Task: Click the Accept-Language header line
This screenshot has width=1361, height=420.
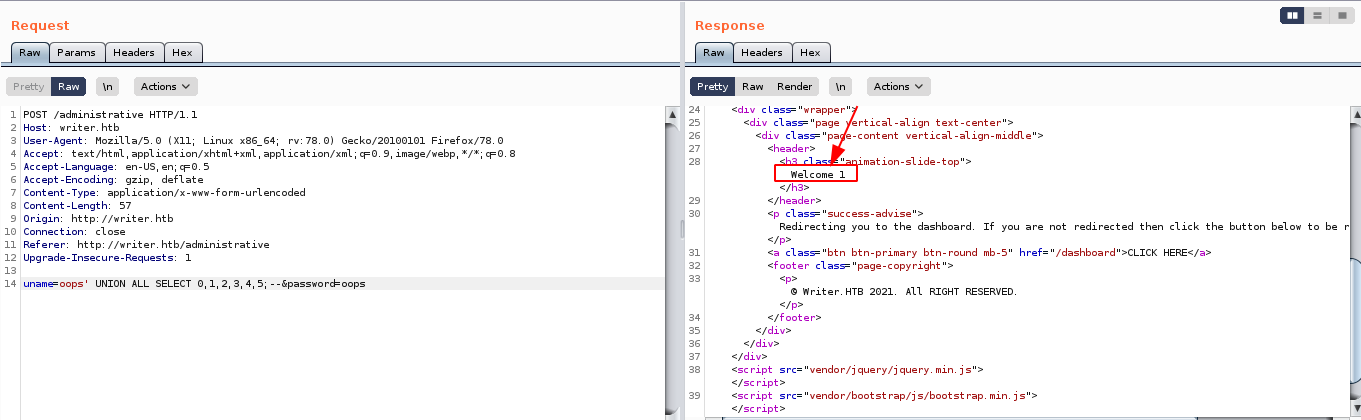Action: (x=116, y=166)
